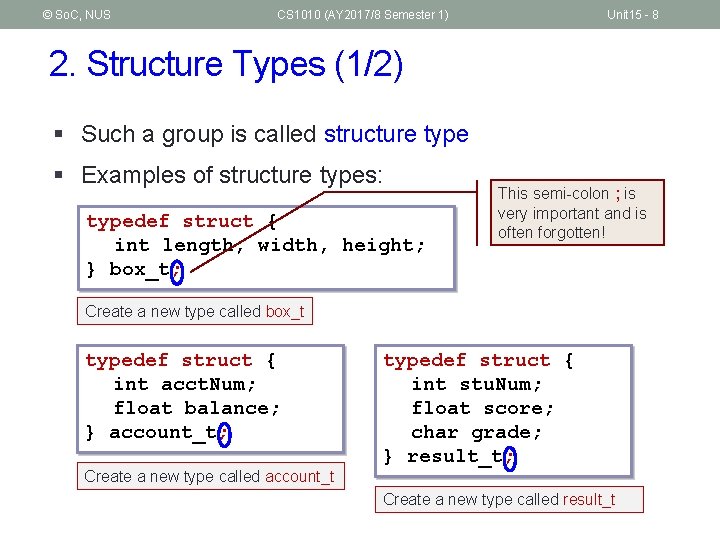Click the code line "char grade;"

[477, 432]
